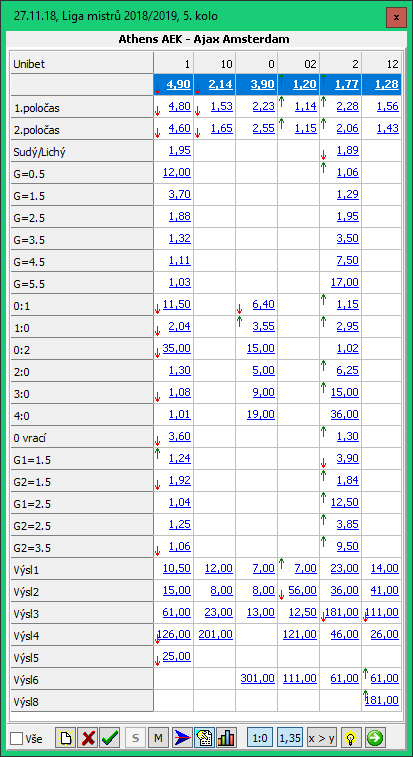This screenshot has width=413, height=757.
Task: Click the yellow light bulb icon
Action: pos(351,738)
